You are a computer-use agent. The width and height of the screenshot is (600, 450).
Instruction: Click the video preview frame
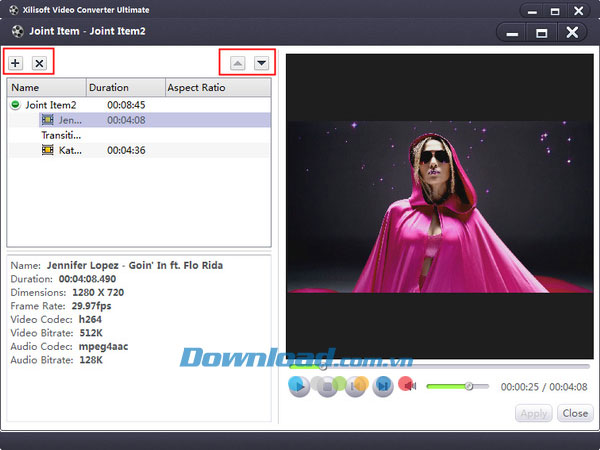(440, 206)
